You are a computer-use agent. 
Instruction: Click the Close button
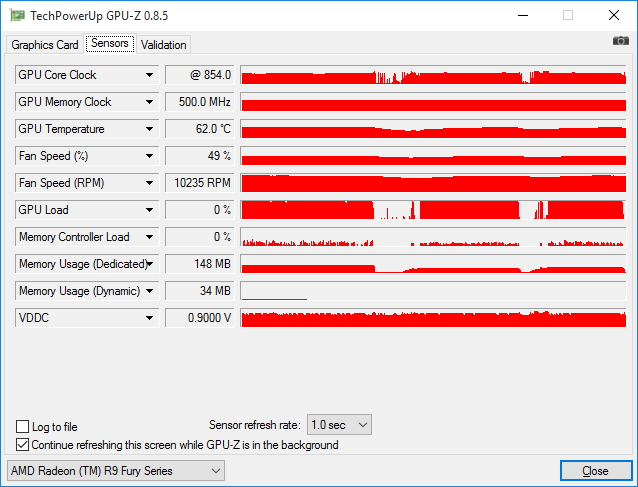pyautogui.click(x=596, y=471)
